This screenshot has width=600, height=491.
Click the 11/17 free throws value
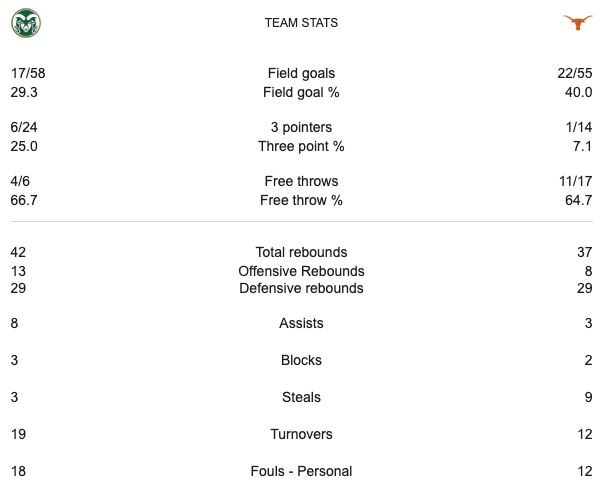tap(575, 181)
